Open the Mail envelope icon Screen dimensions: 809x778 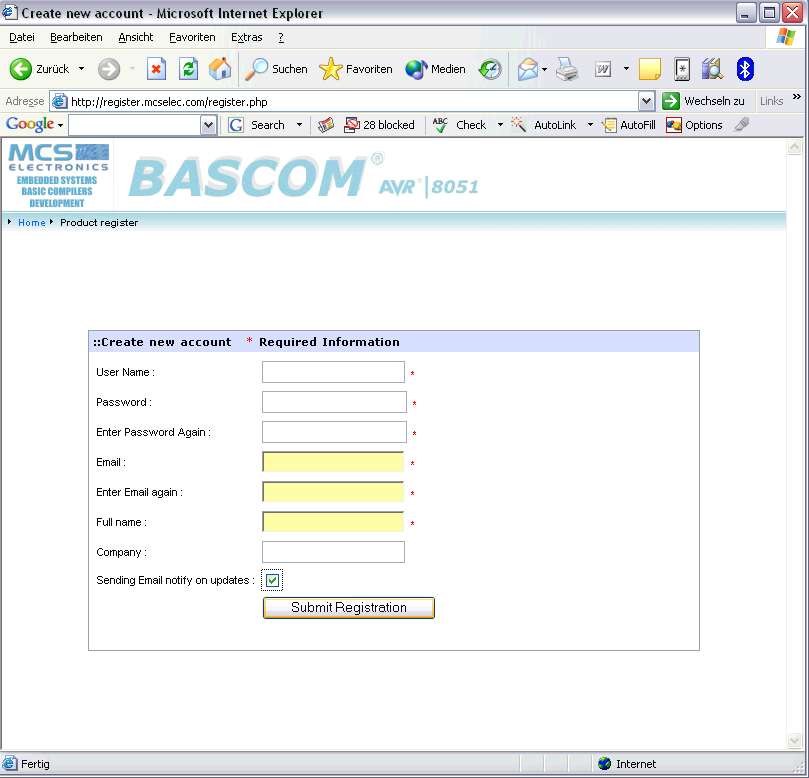[527, 69]
